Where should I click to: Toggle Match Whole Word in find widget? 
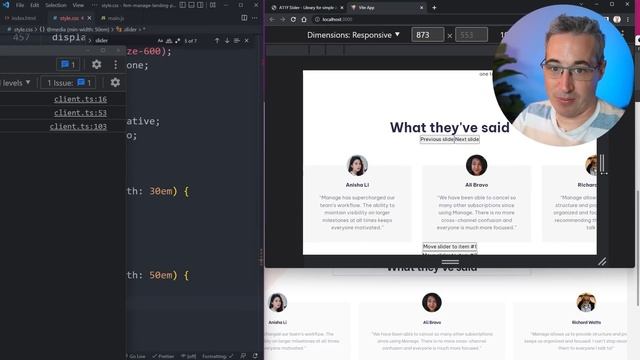169,41
